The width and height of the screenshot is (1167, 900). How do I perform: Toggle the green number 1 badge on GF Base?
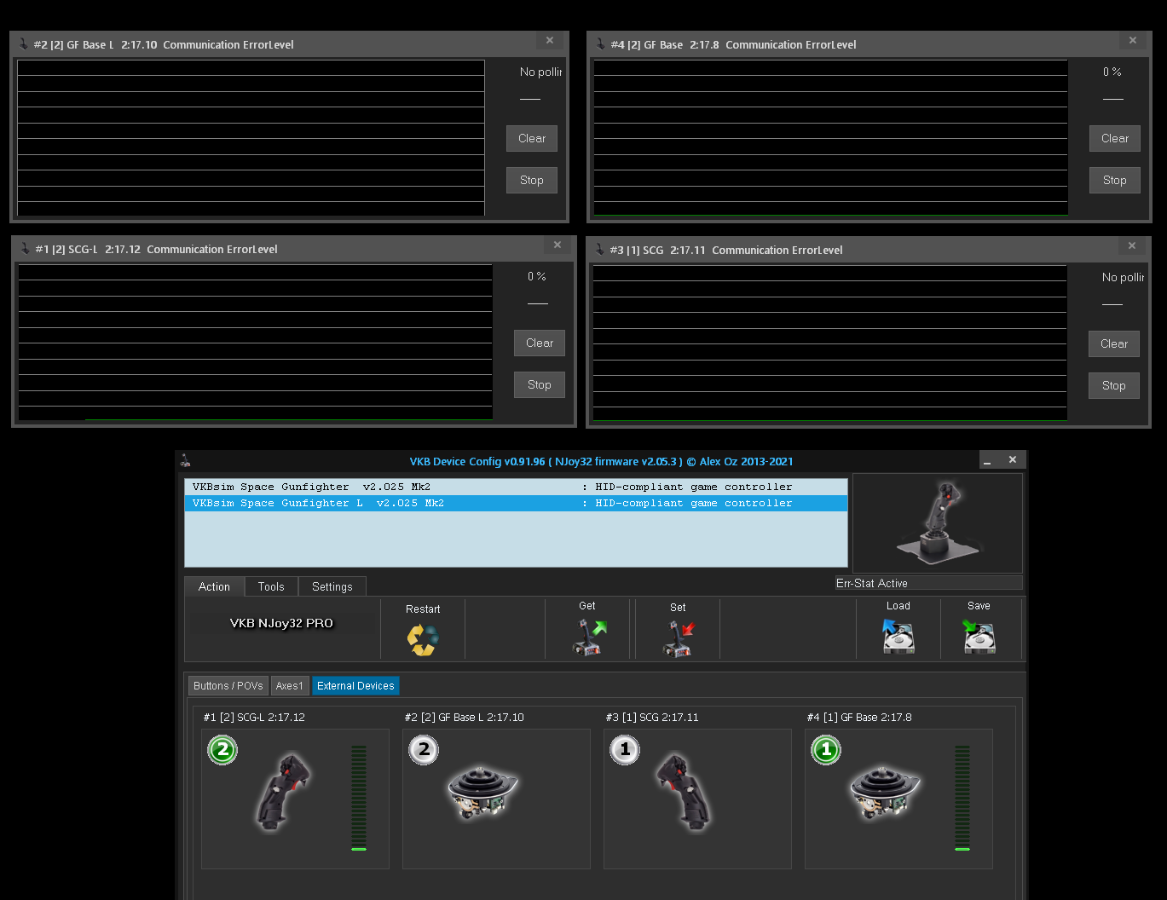pos(825,750)
